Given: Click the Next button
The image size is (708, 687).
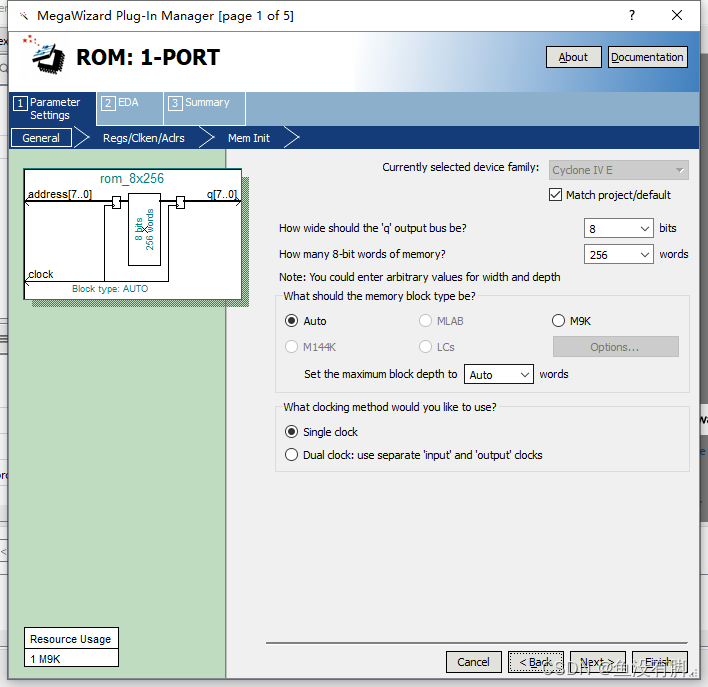Looking at the screenshot, I should [598, 662].
